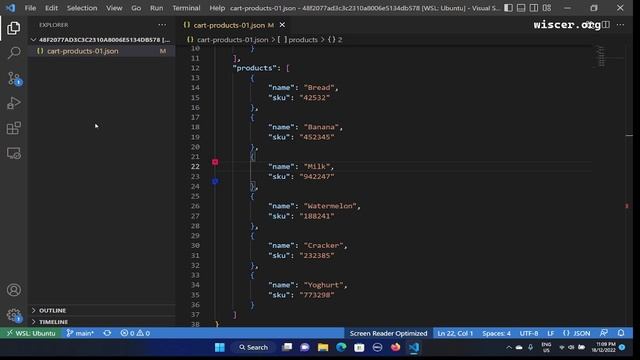Open the Remote Explorer view
The height and width of the screenshot is (360, 640).
click(x=13, y=153)
